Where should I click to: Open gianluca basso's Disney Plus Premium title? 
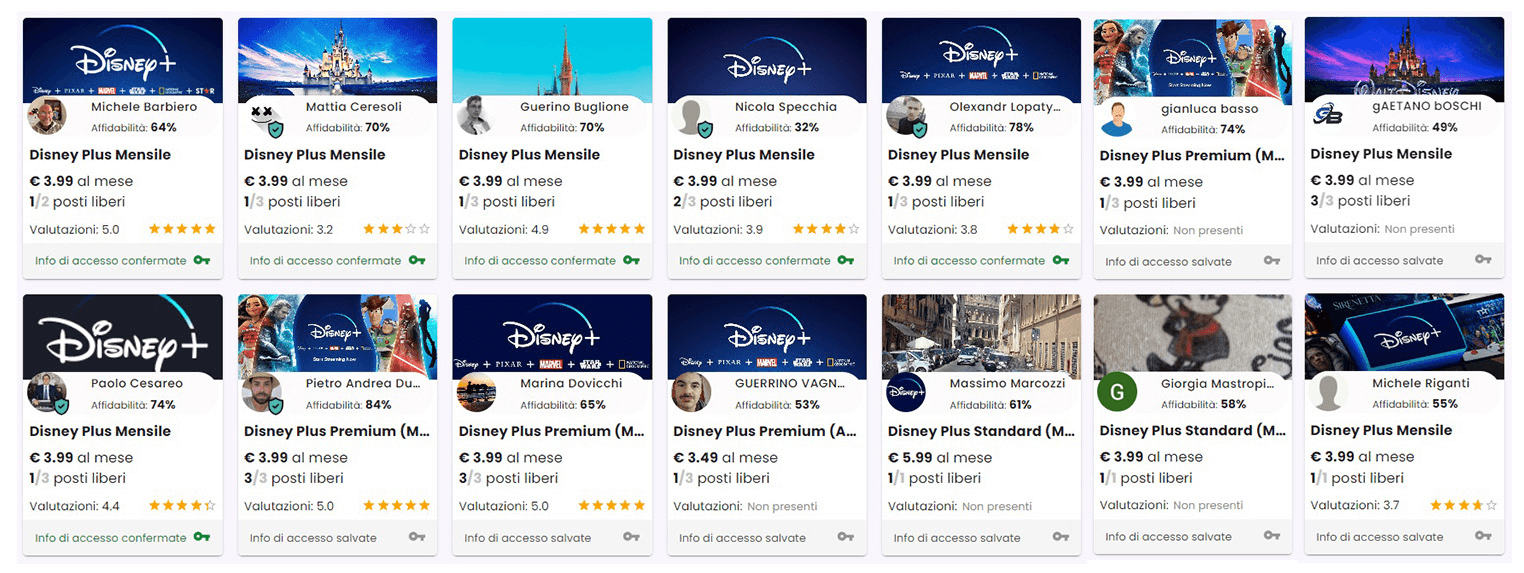1192,156
